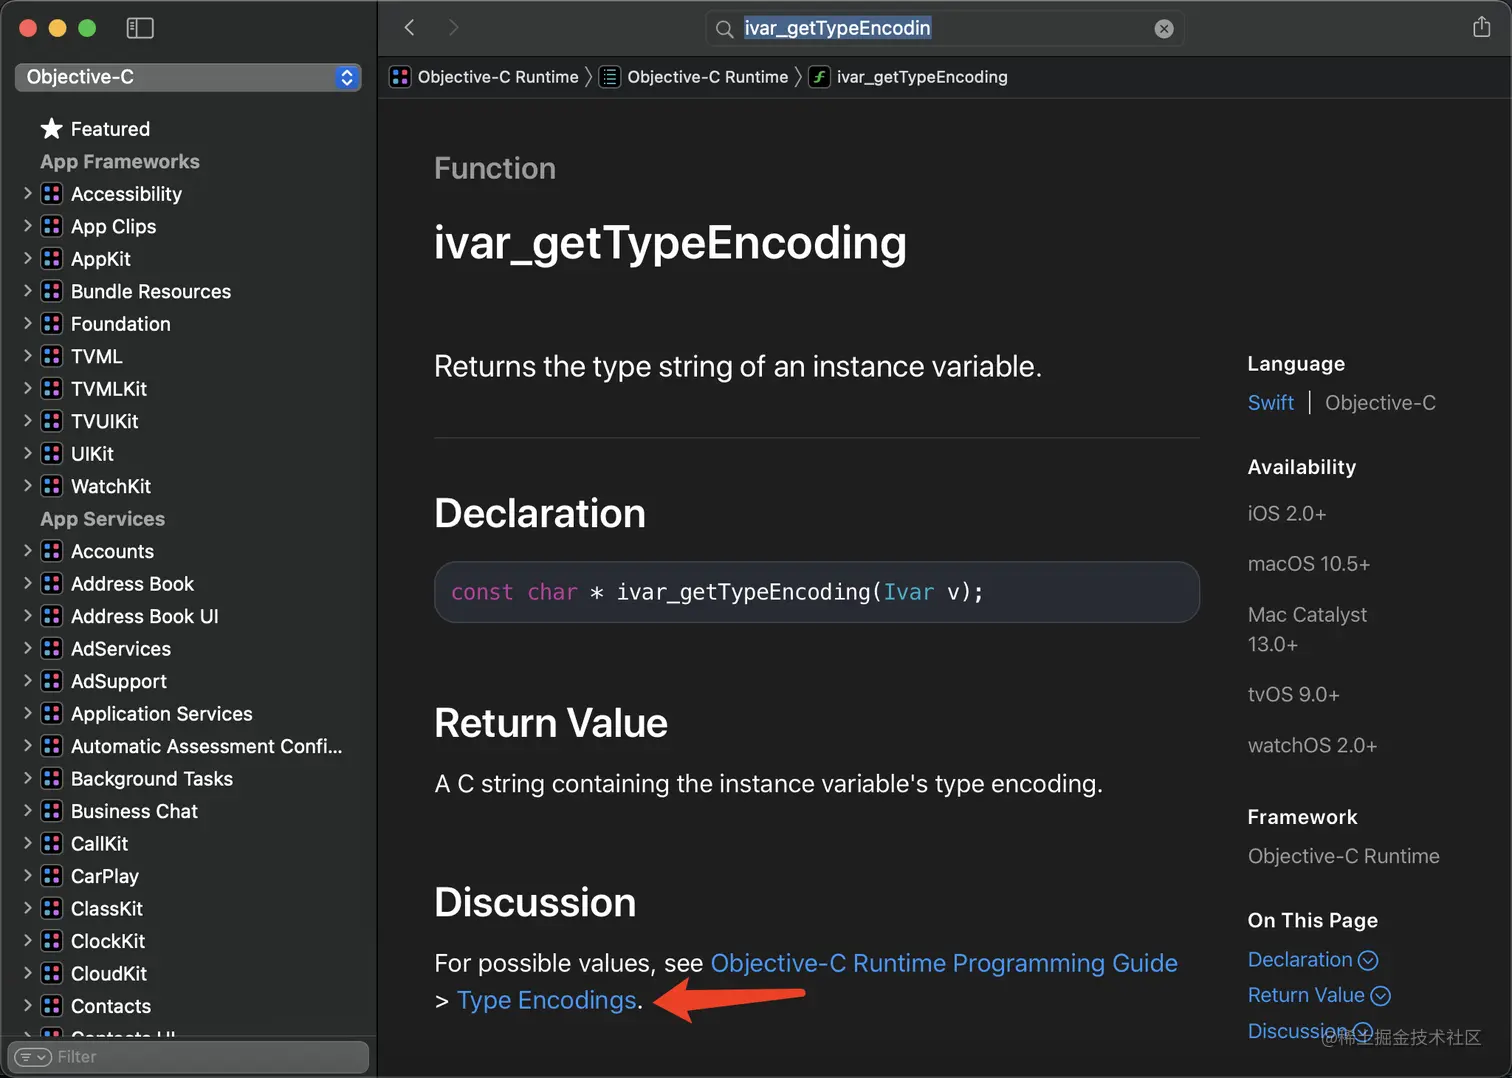The width and height of the screenshot is (1512, 1078).
Task: Open second Objective-C Runtime breadcrumb
Action: (x=708, y=77)
